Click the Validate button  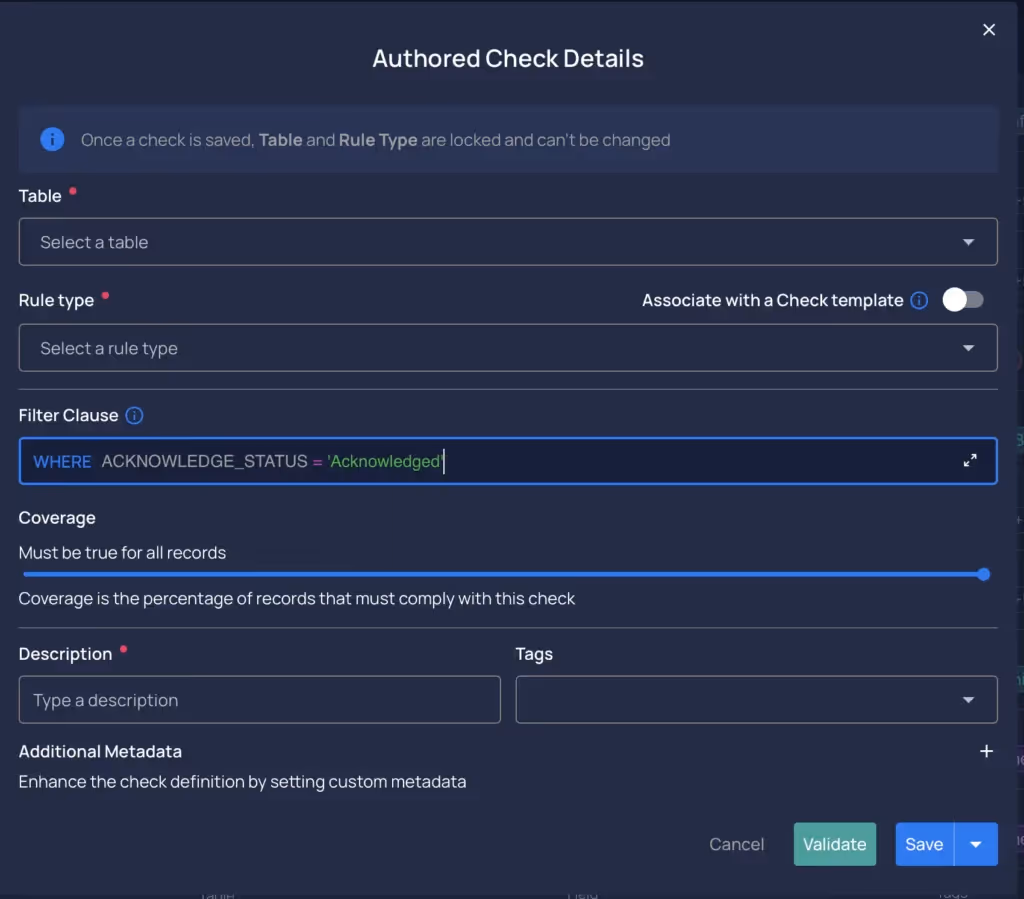pyautogui.click(x=834, y=844)
